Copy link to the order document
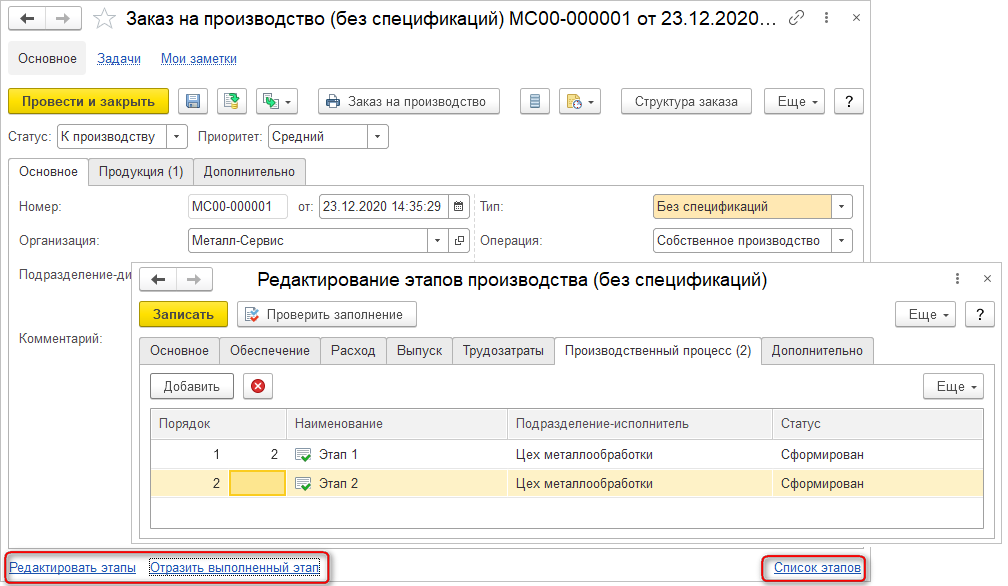Viewport: 1008px width, 586px height. click(796, 18)
